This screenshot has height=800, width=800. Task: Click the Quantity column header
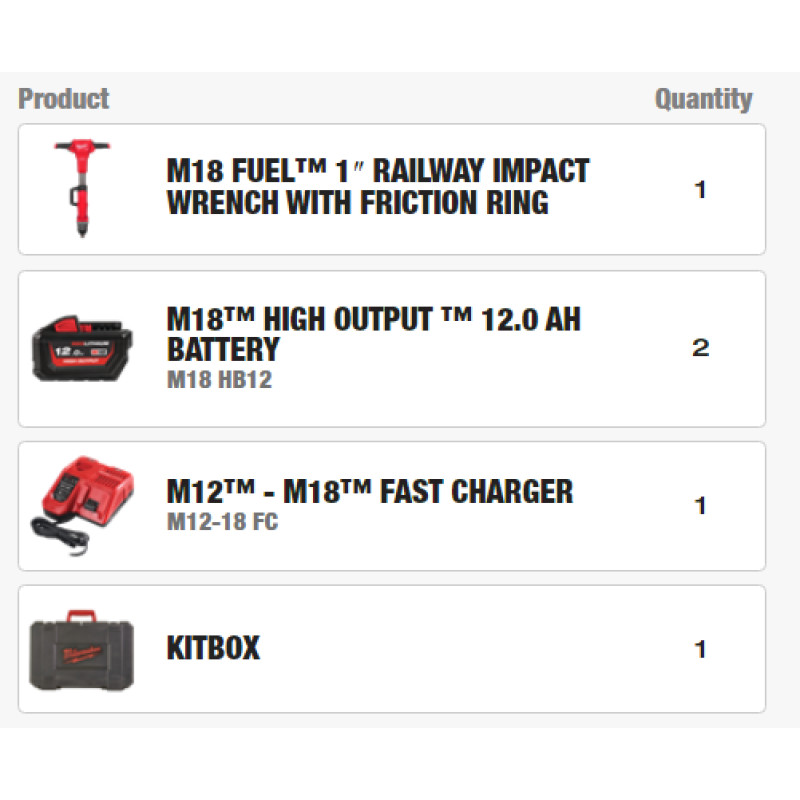703,99
